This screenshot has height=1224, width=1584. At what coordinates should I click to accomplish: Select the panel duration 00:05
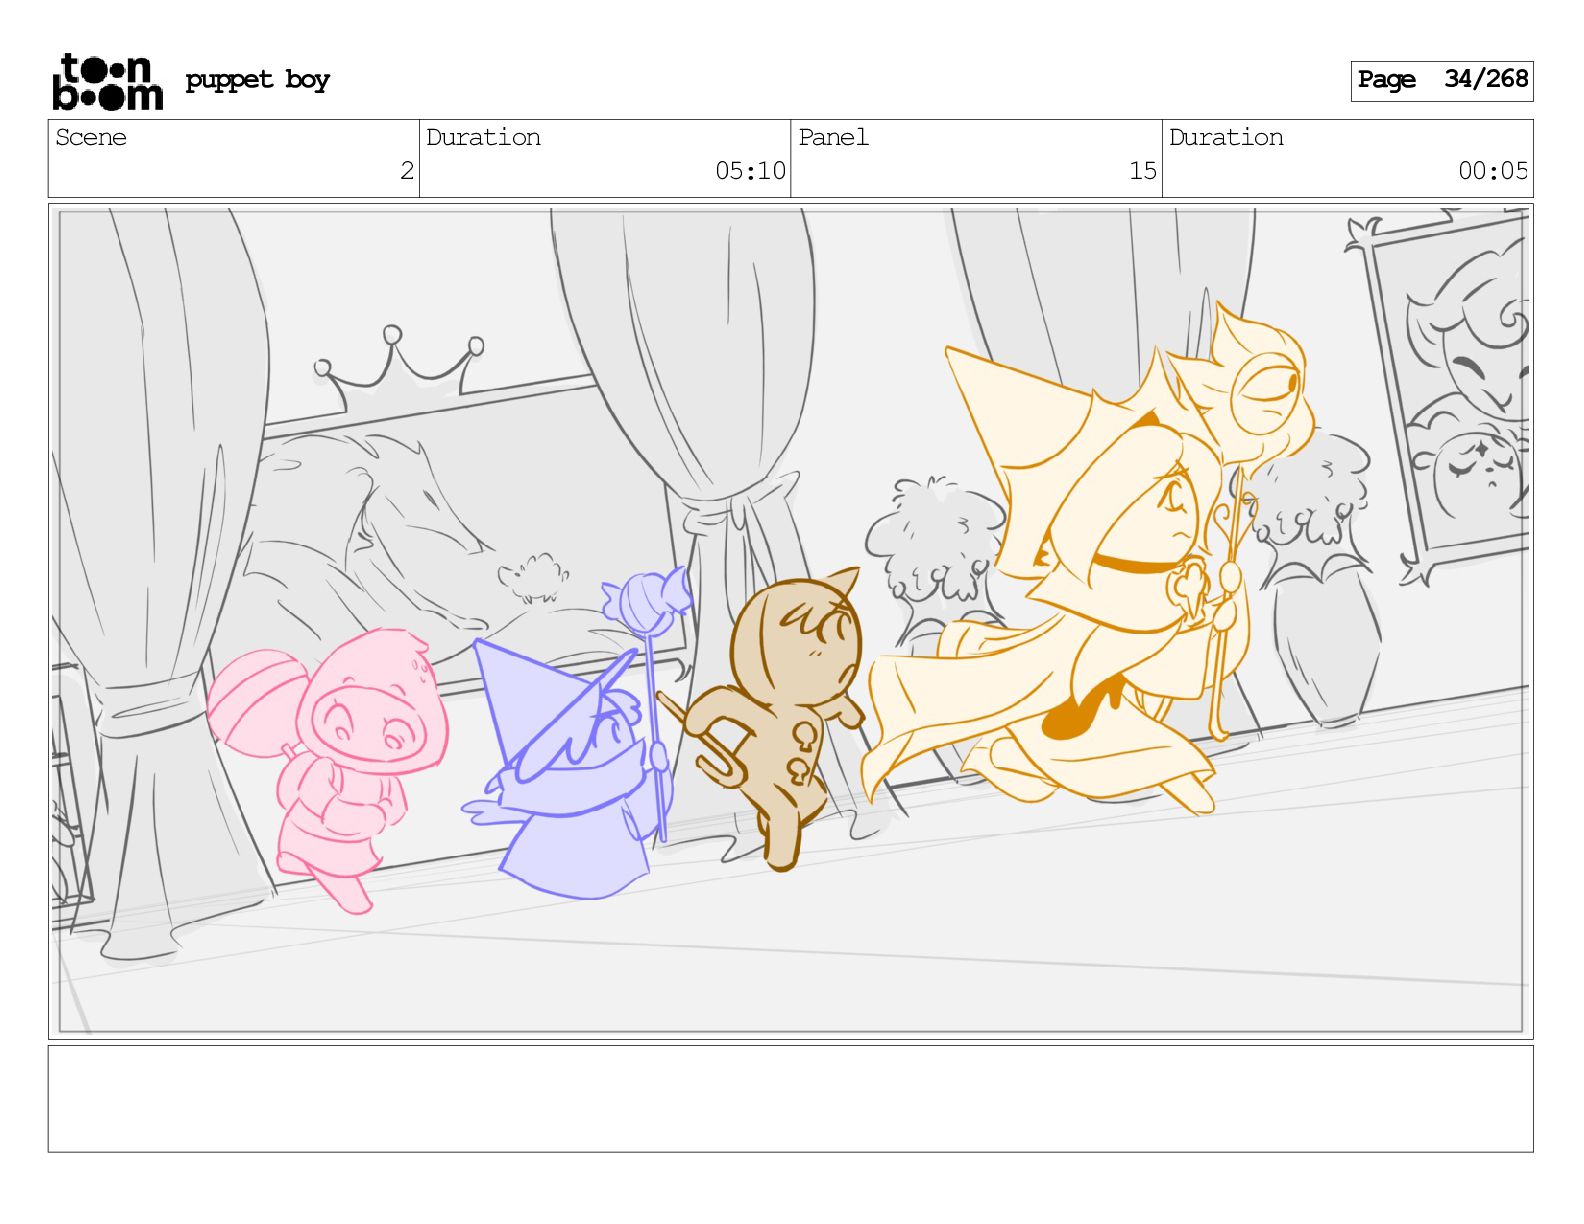[x=1493, y=171]
